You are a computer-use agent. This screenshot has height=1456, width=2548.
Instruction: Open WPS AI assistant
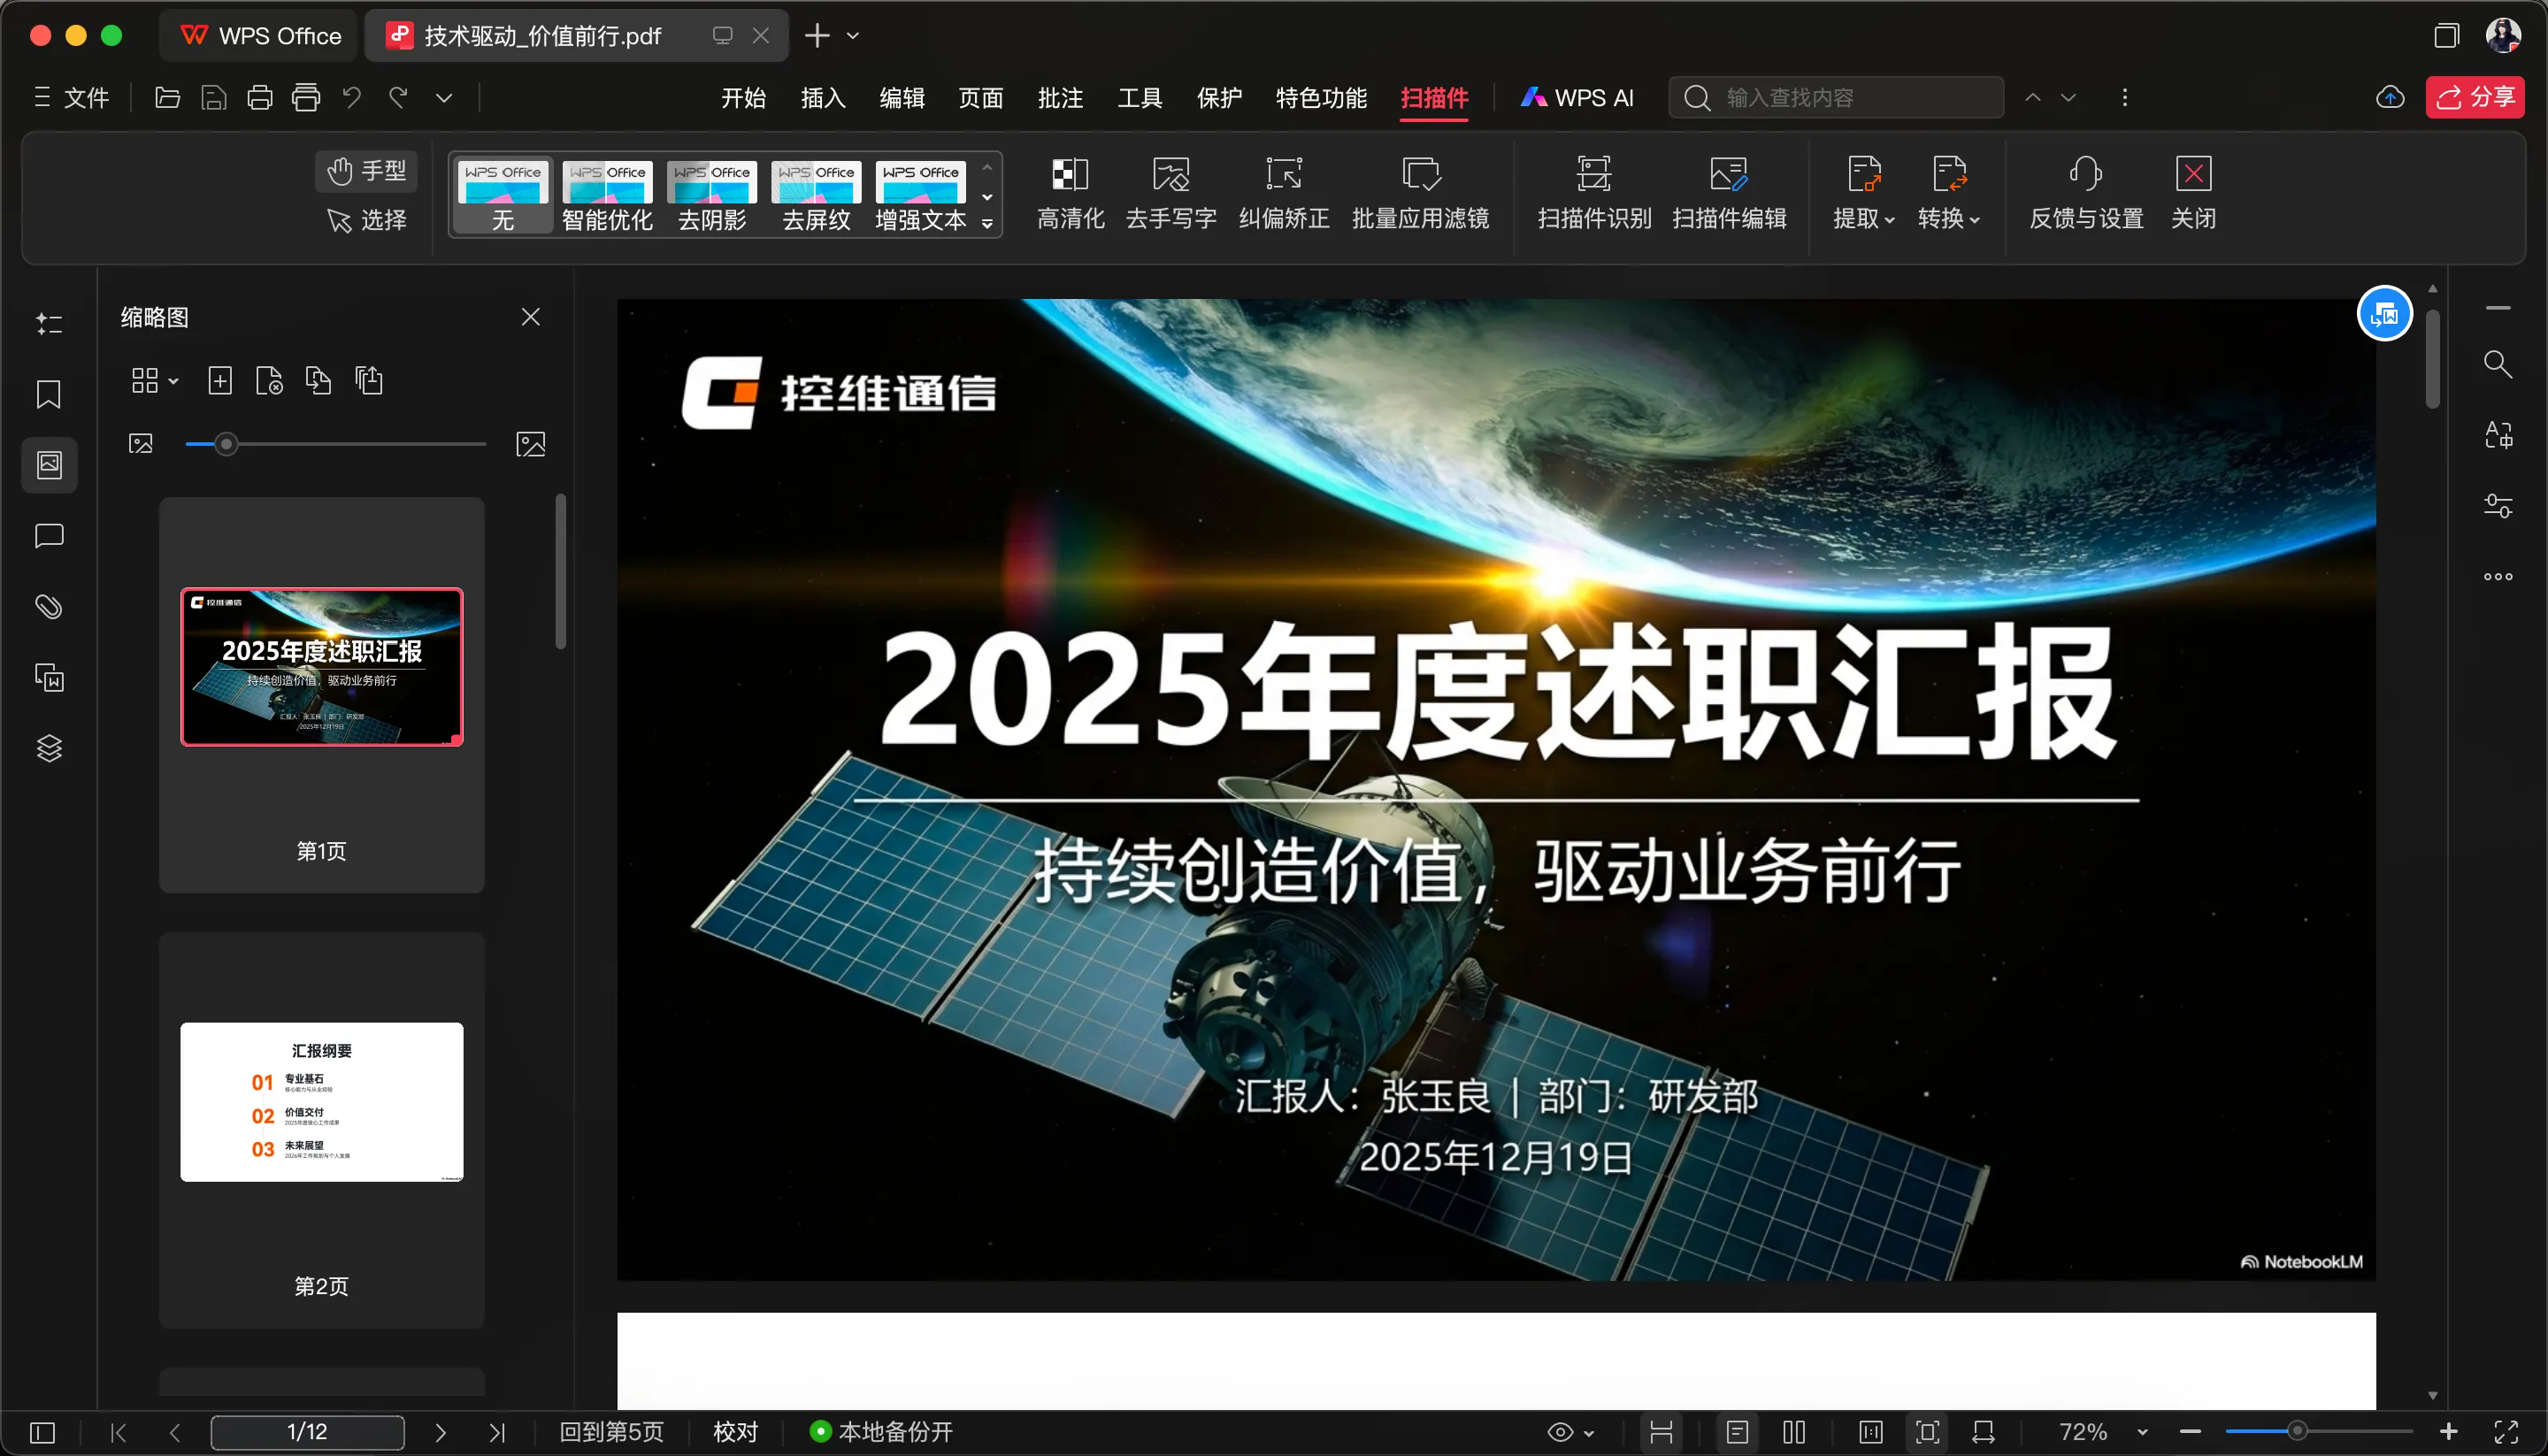pos(1577,97)
